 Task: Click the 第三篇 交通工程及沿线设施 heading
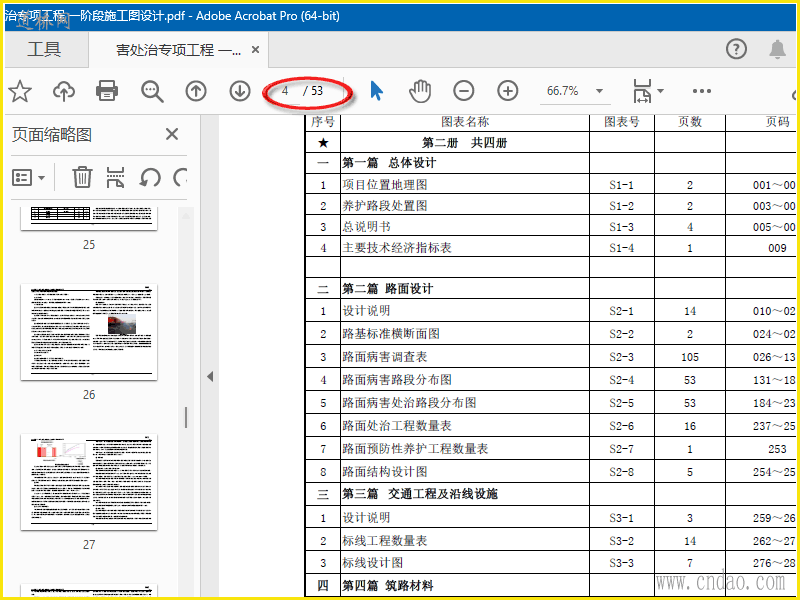[x=420, y=494]
